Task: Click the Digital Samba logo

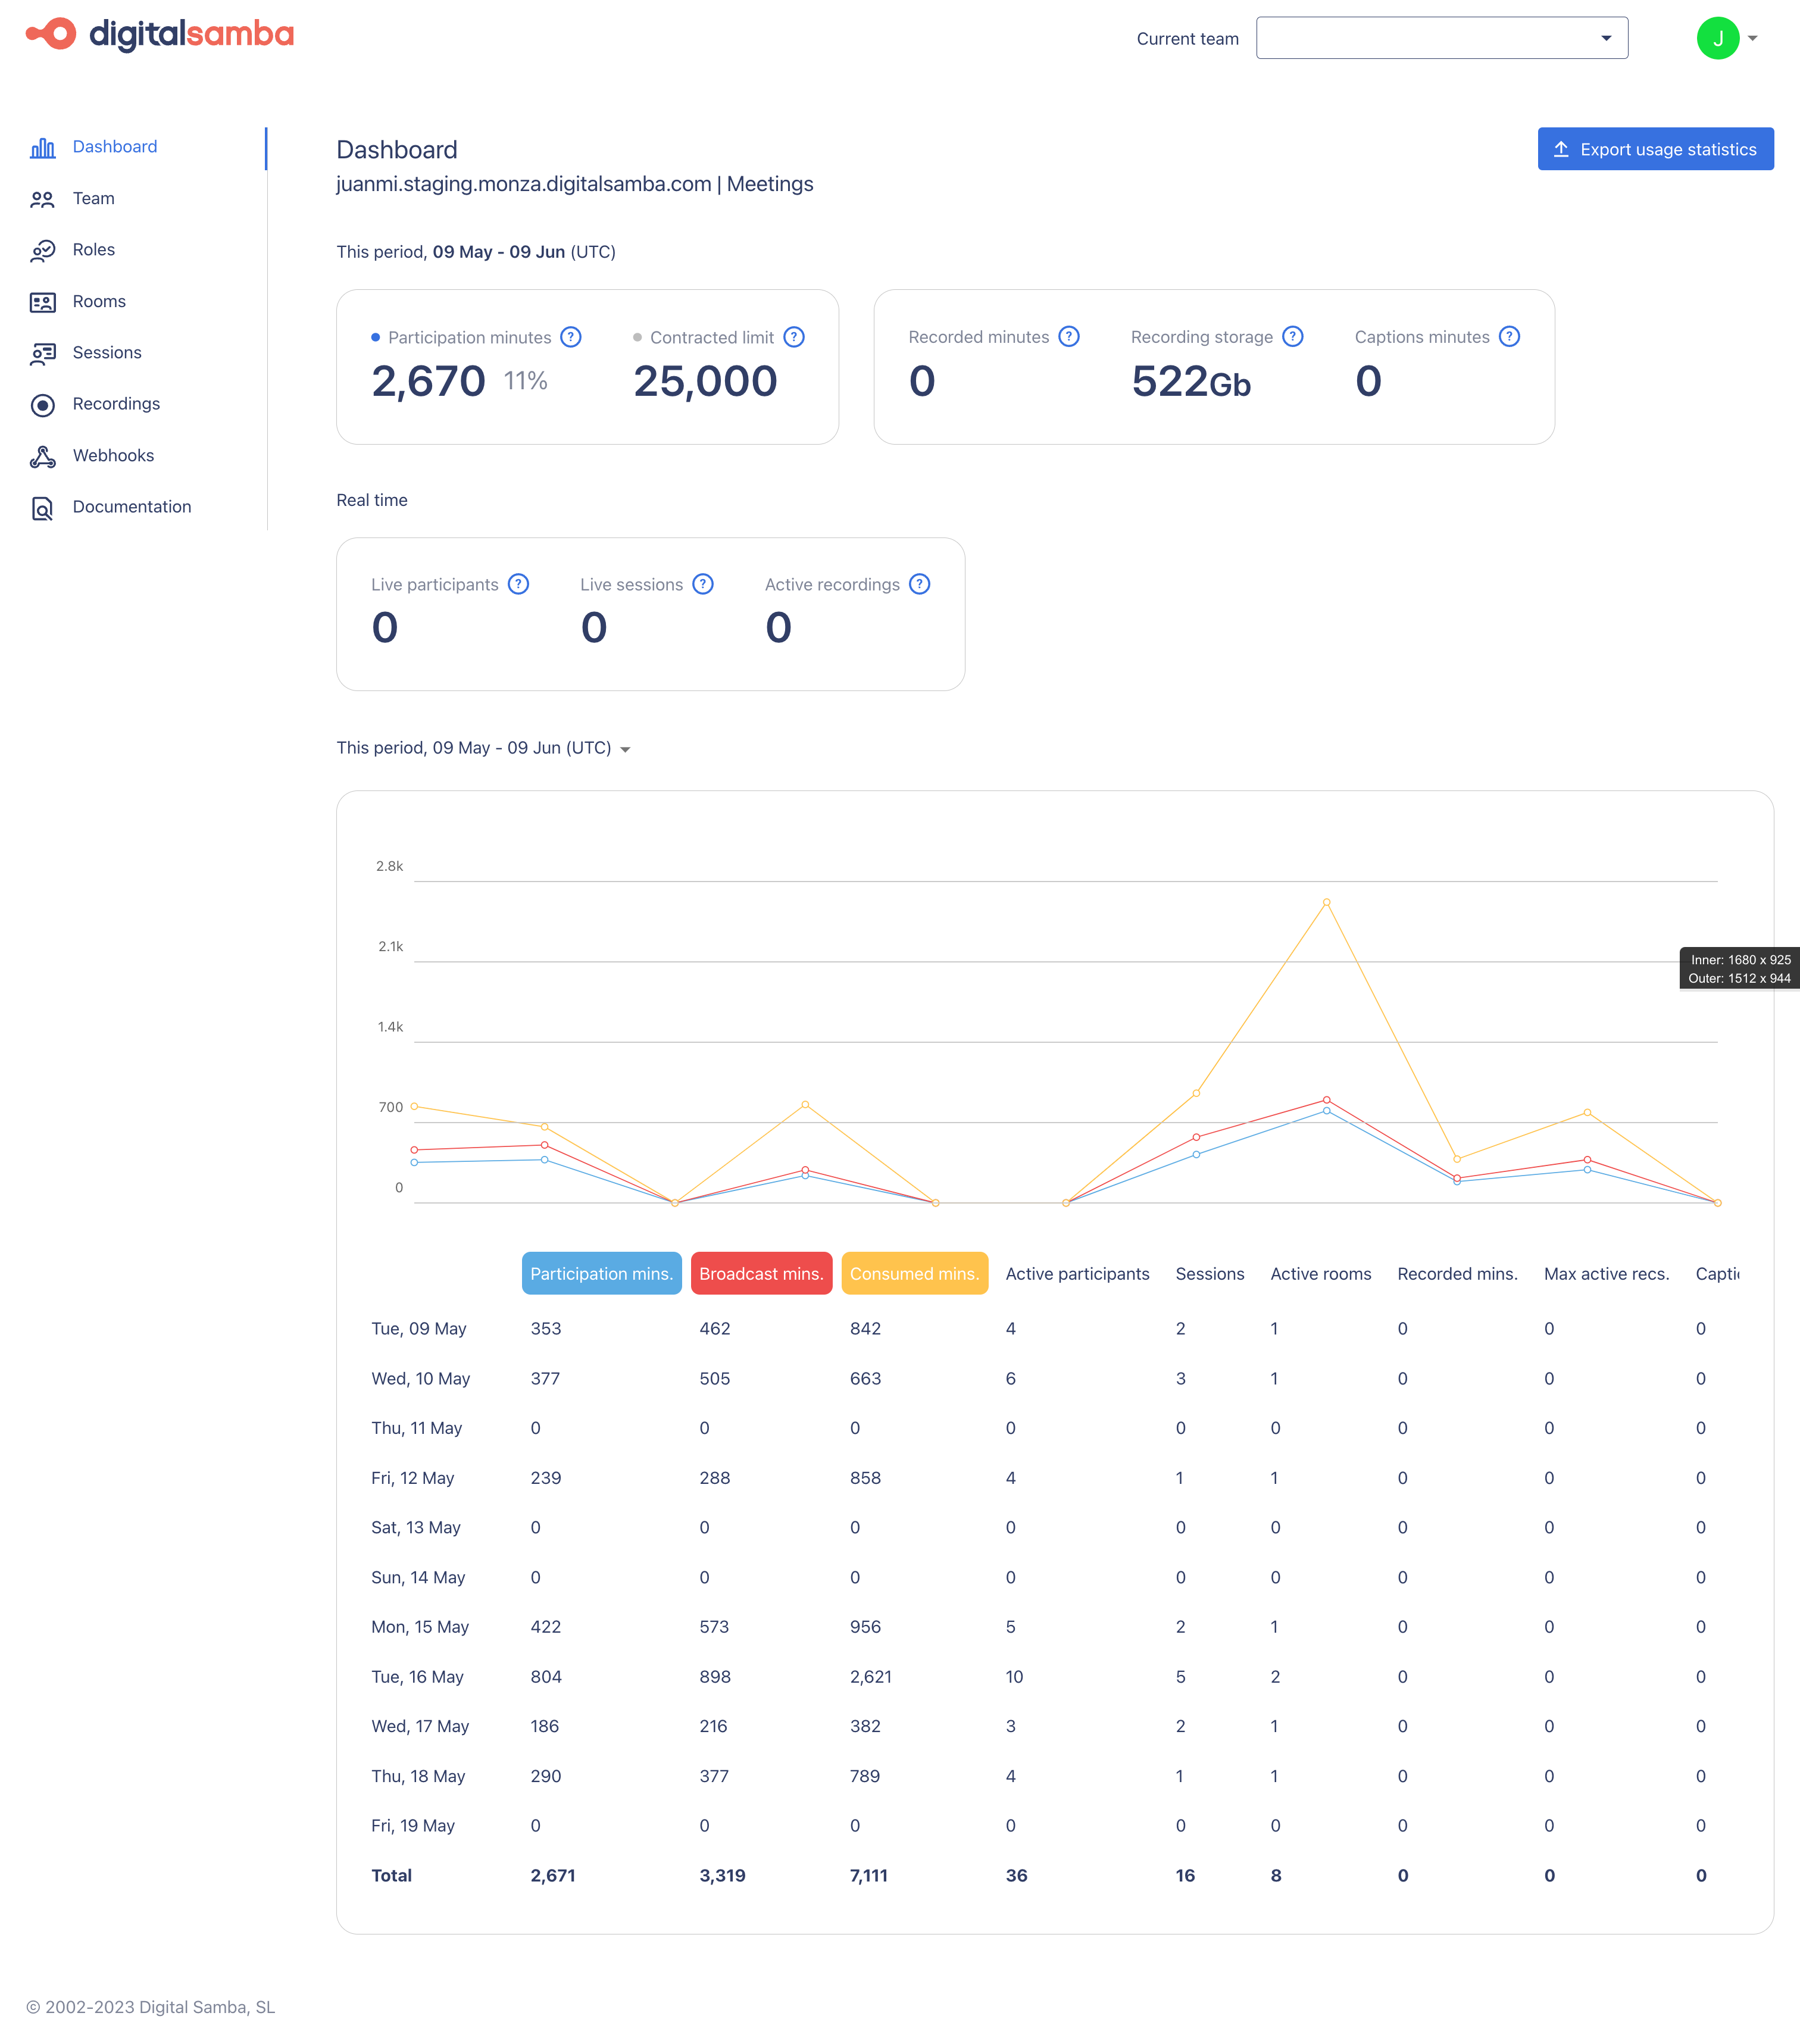Action: coord(158,34)
